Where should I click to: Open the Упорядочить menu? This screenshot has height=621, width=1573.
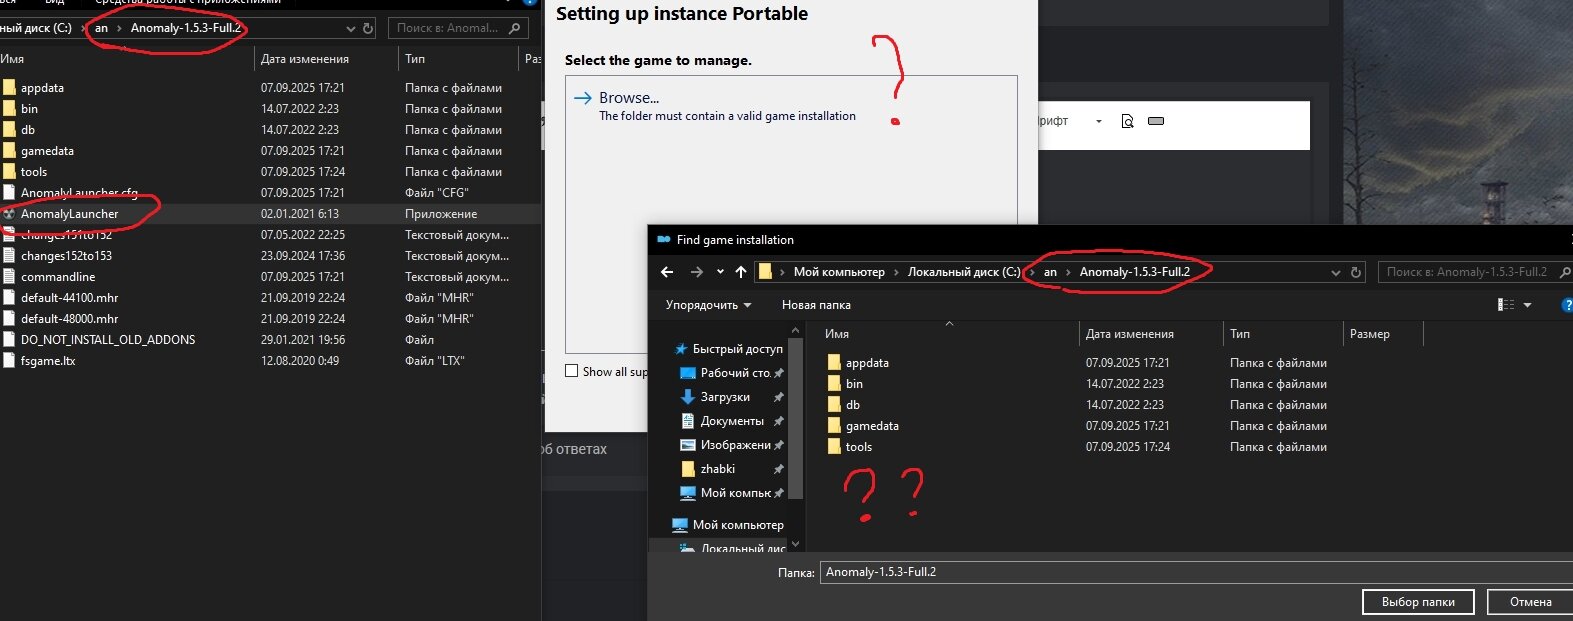click(708, 305)
